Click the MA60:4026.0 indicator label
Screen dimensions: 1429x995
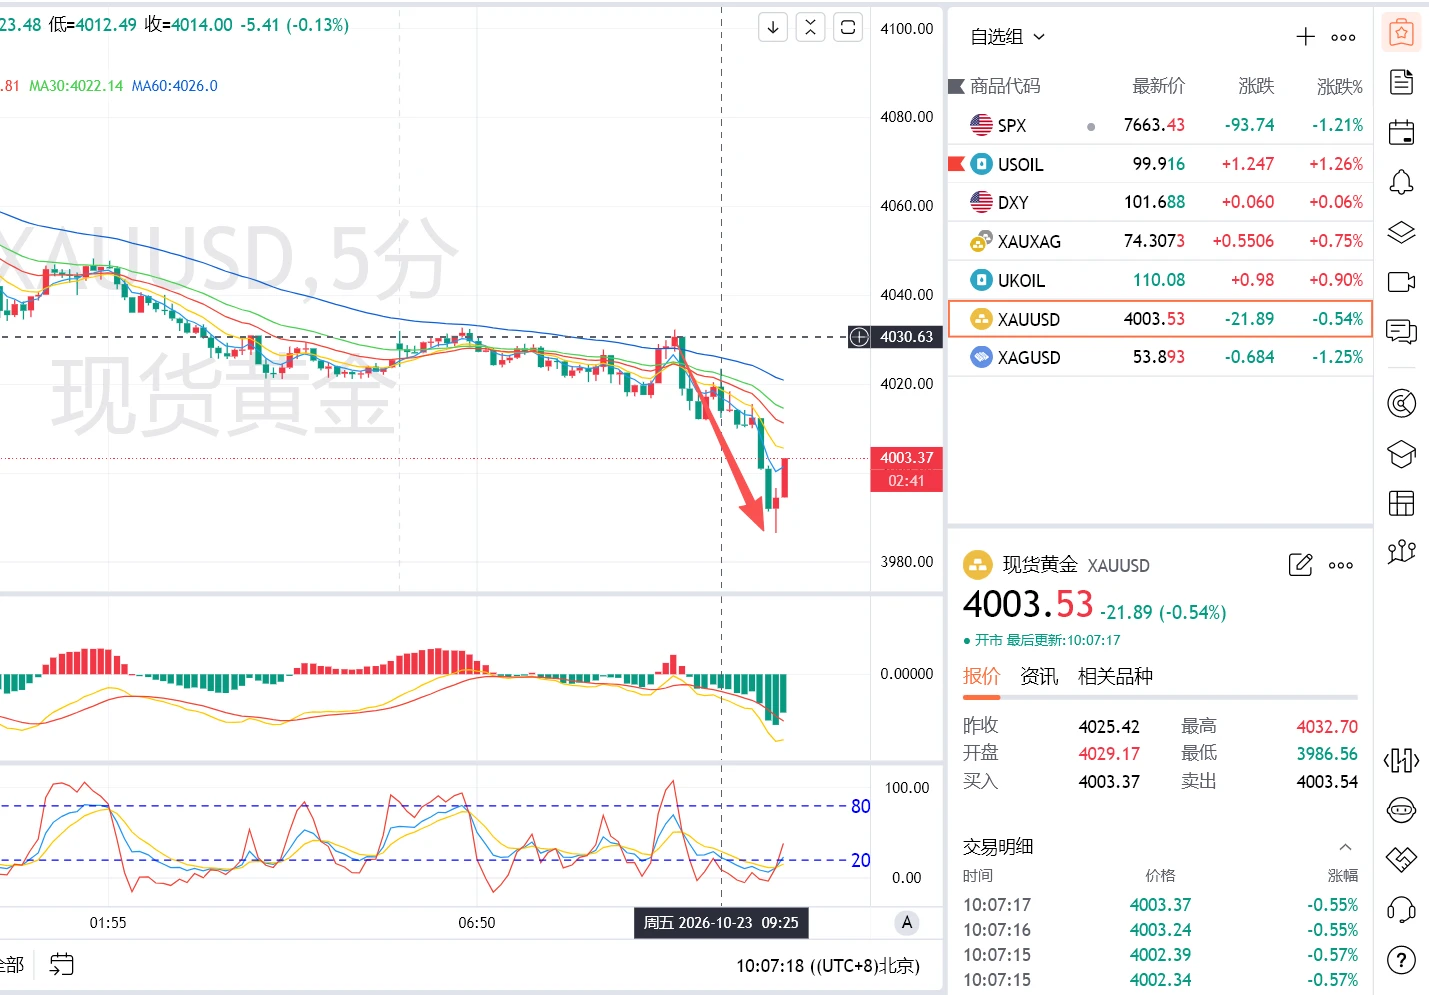tap(175, 86)
